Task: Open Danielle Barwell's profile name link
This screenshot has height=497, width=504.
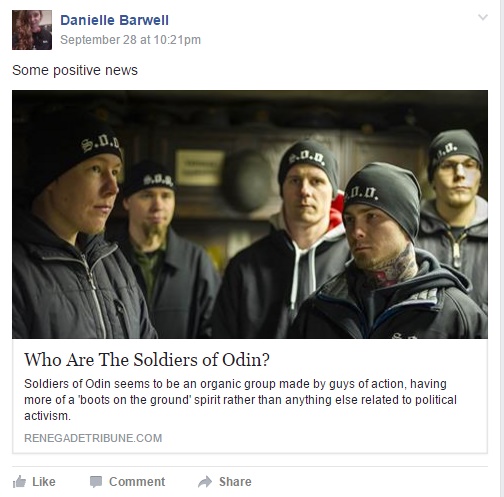Action: [x=114, y=20]
